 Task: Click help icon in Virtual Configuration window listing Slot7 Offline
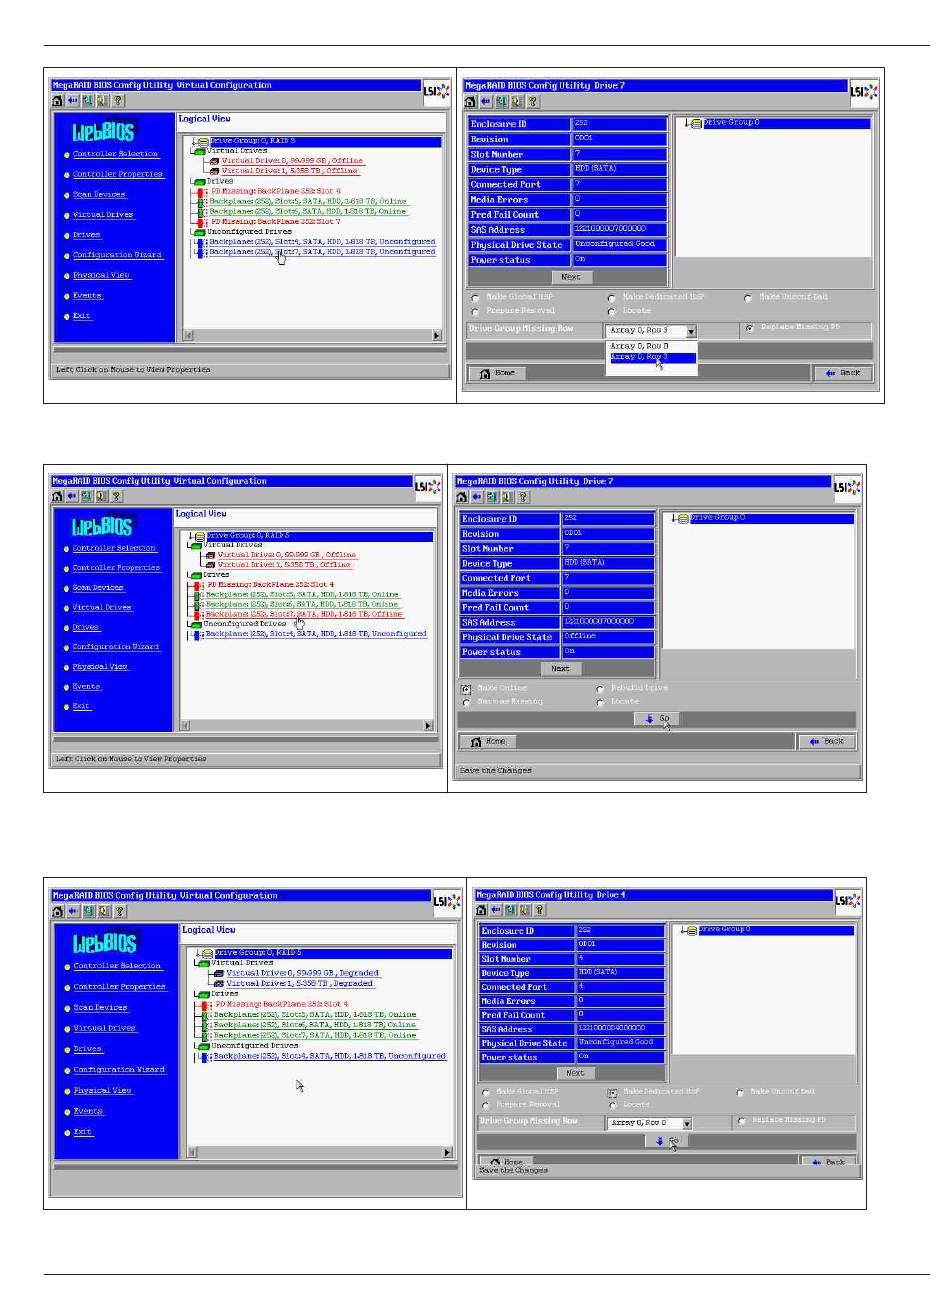[117, 496]
